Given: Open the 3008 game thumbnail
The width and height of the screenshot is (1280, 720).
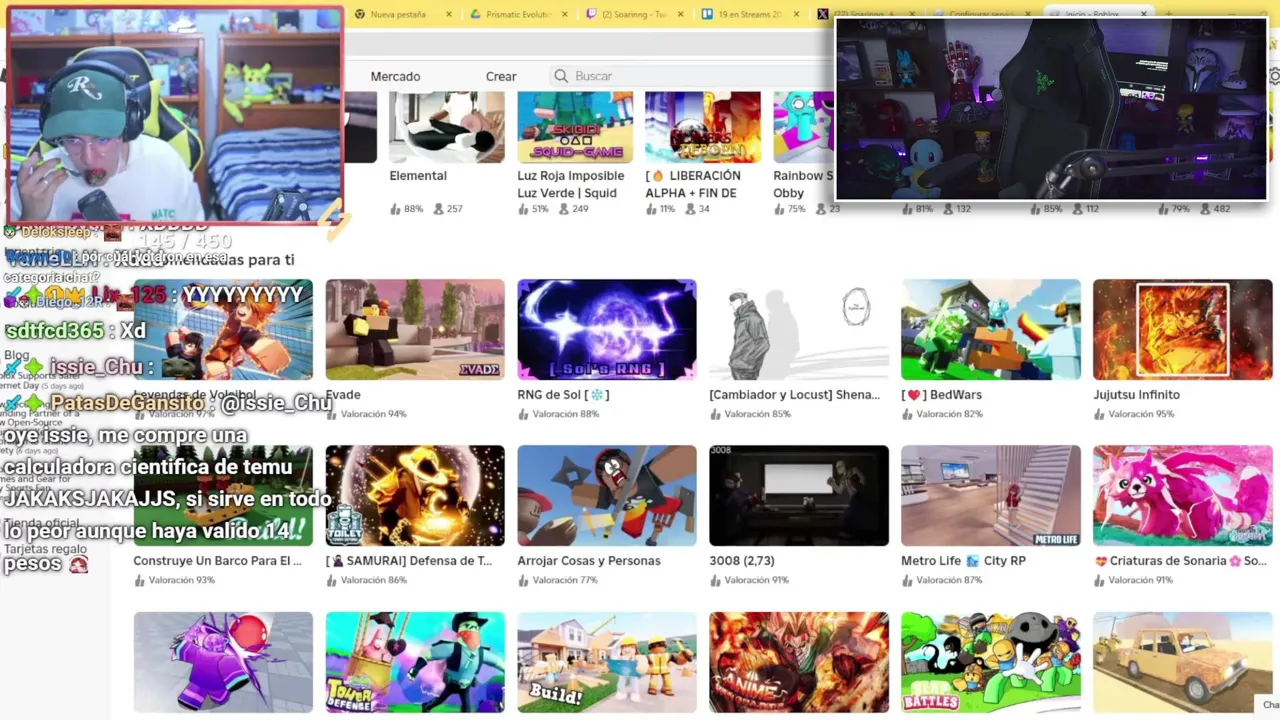Looking at the screenshot, I should coord(799,496).
